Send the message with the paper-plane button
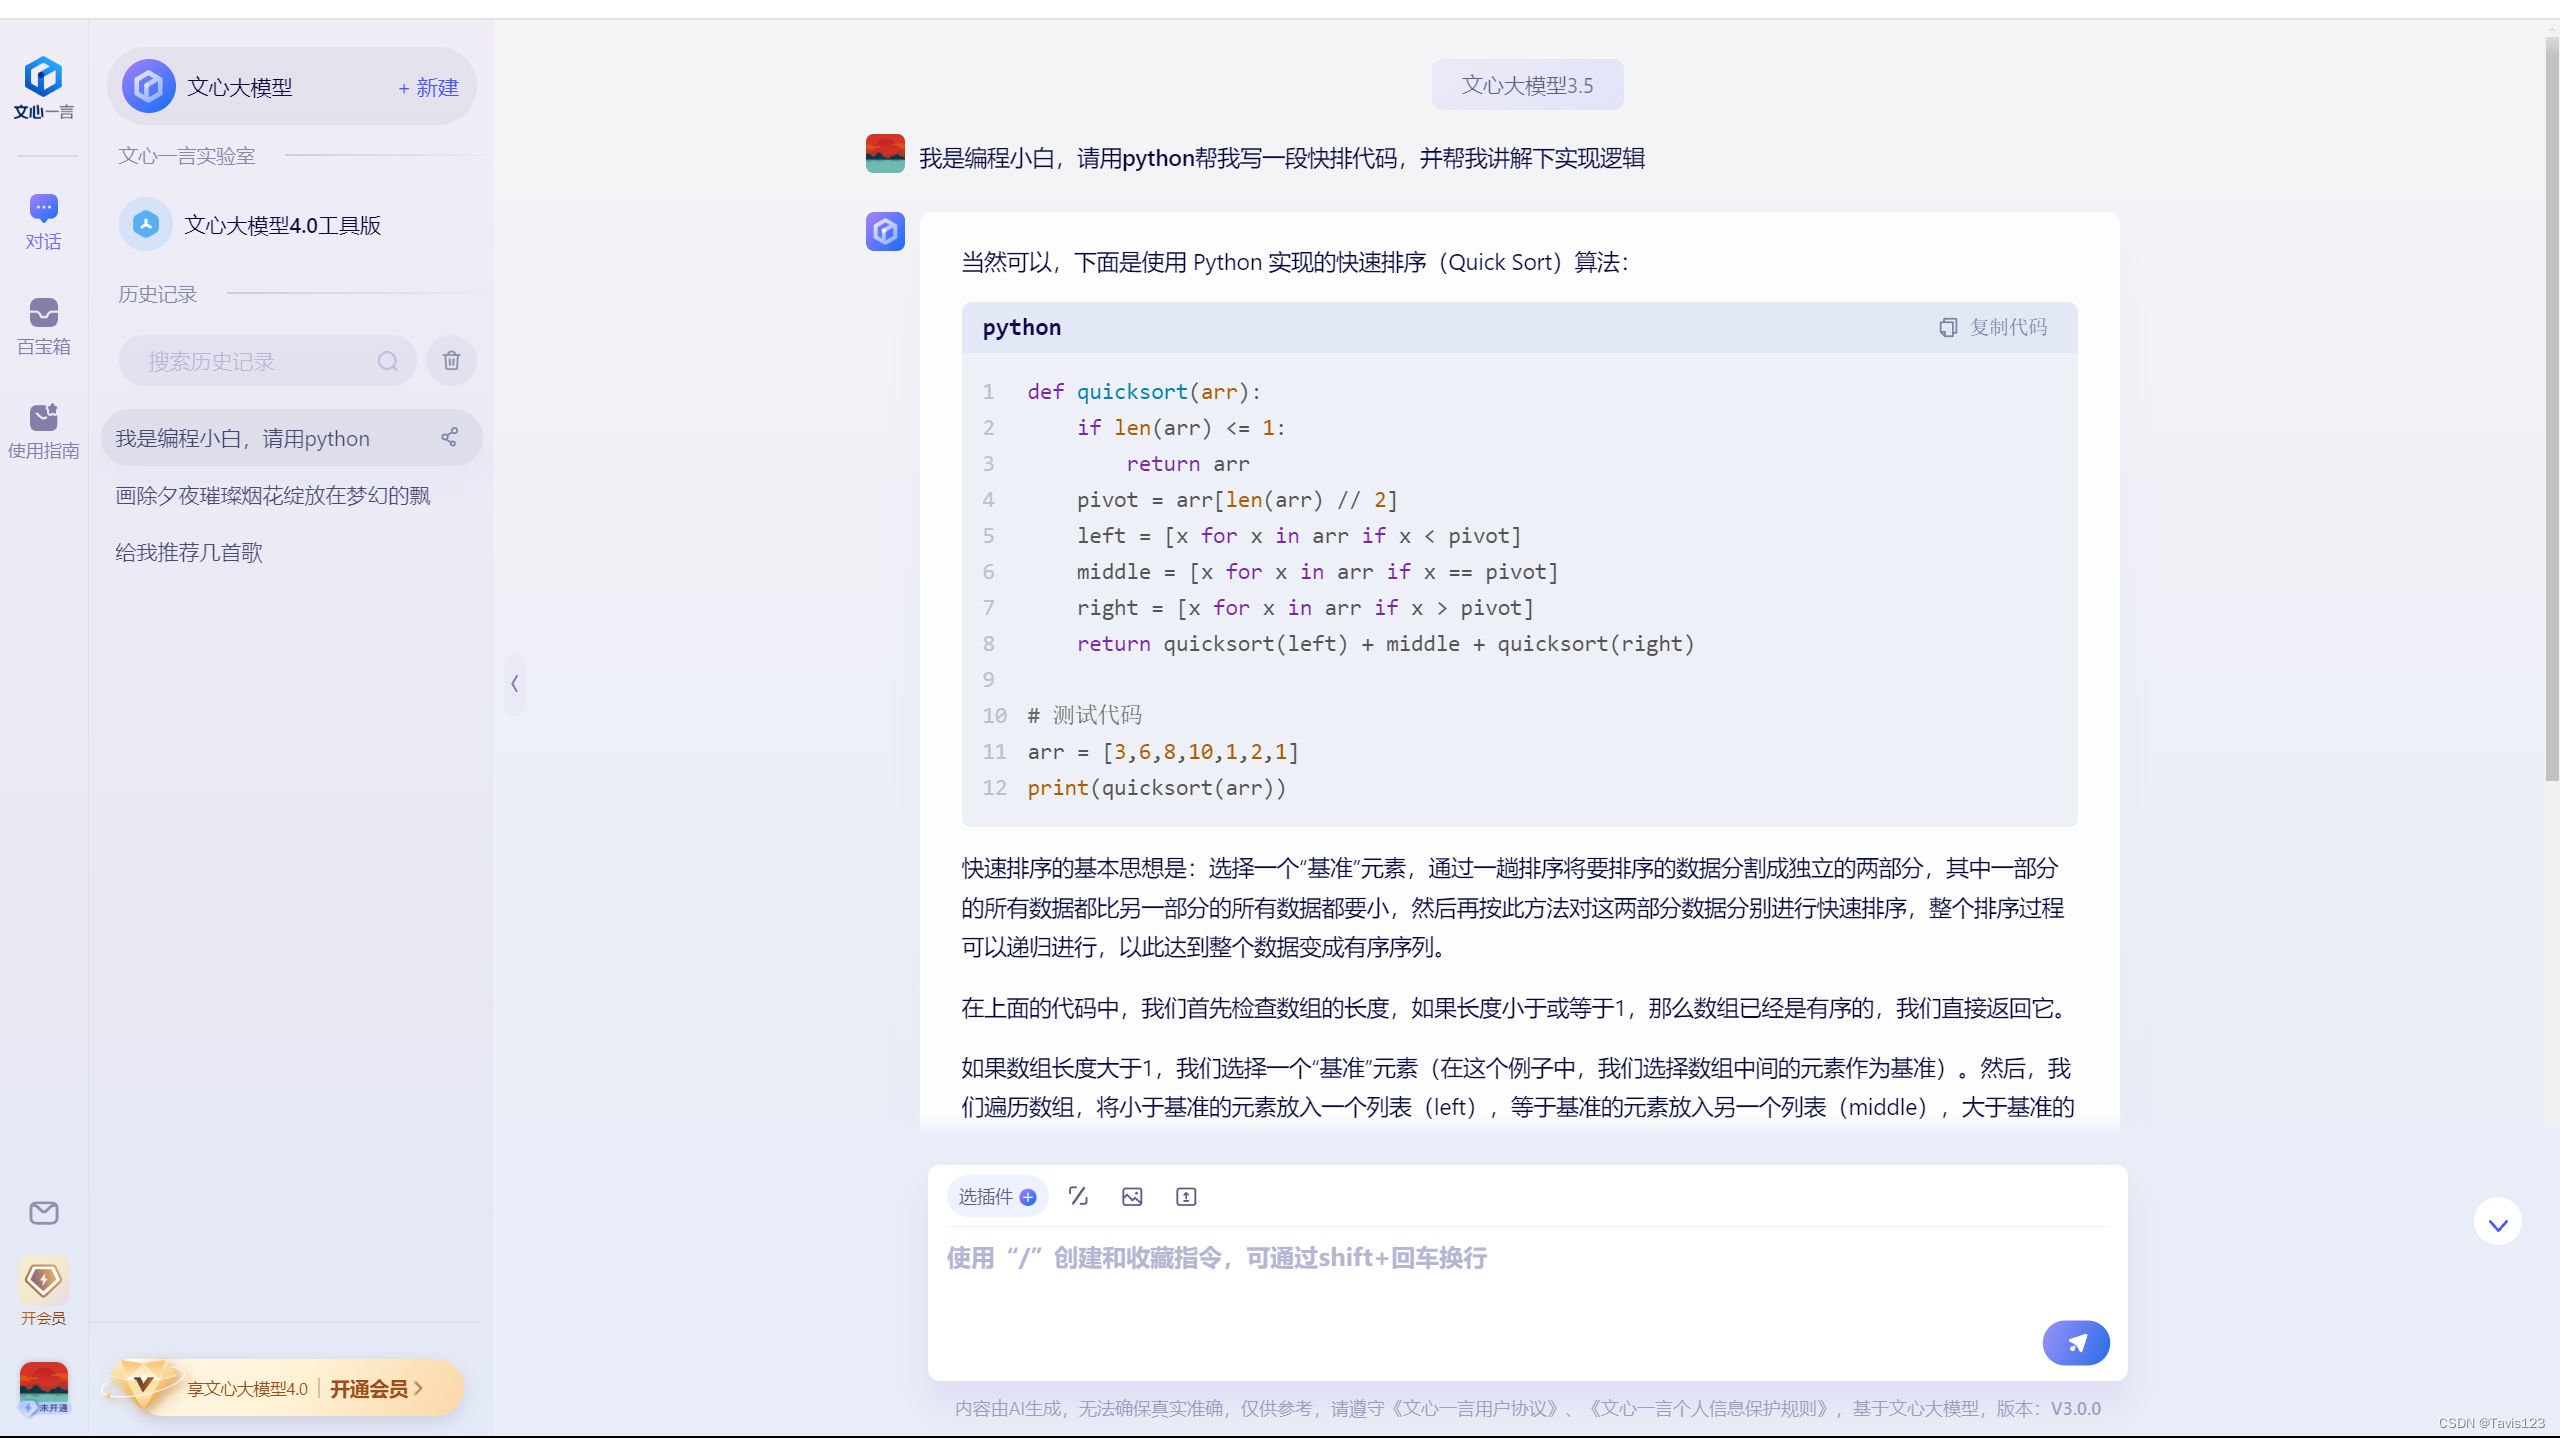 (x=2076, y=1343)
